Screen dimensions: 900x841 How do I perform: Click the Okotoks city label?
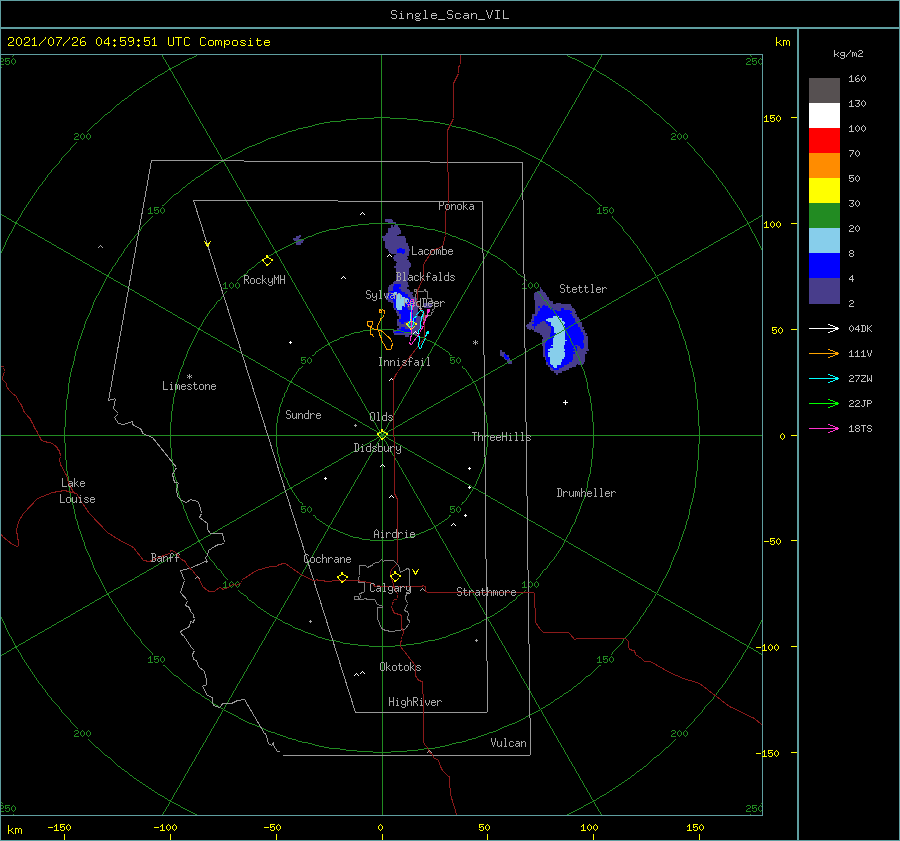tap(400, 667)
